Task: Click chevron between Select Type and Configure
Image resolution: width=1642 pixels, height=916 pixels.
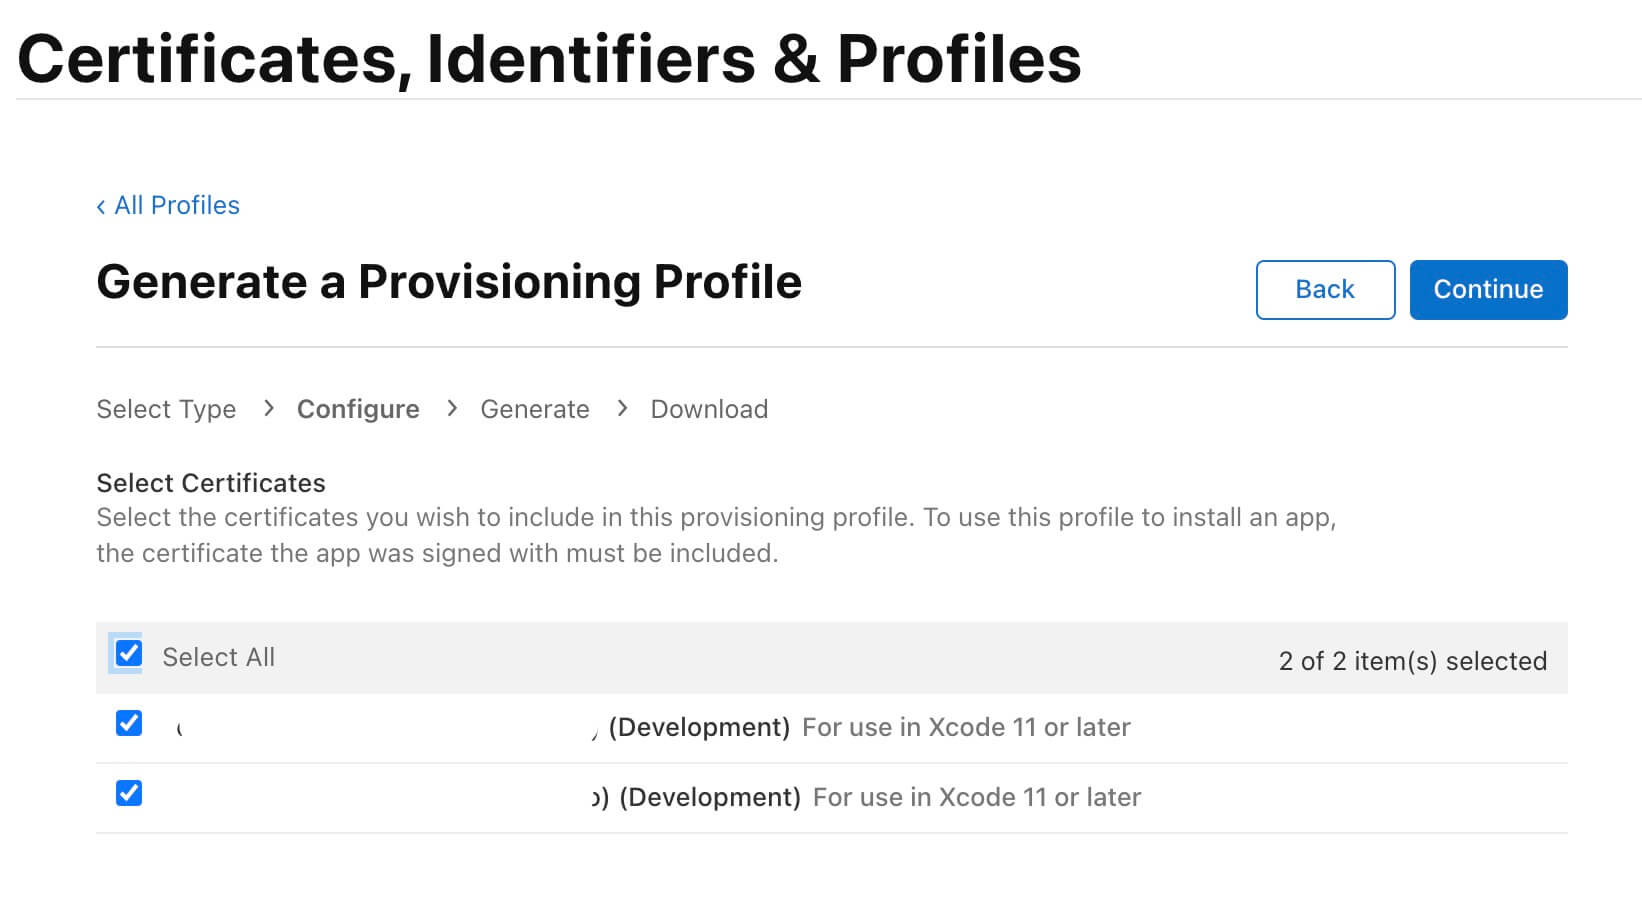Action: pyautogui.click(x=268, y=408)
